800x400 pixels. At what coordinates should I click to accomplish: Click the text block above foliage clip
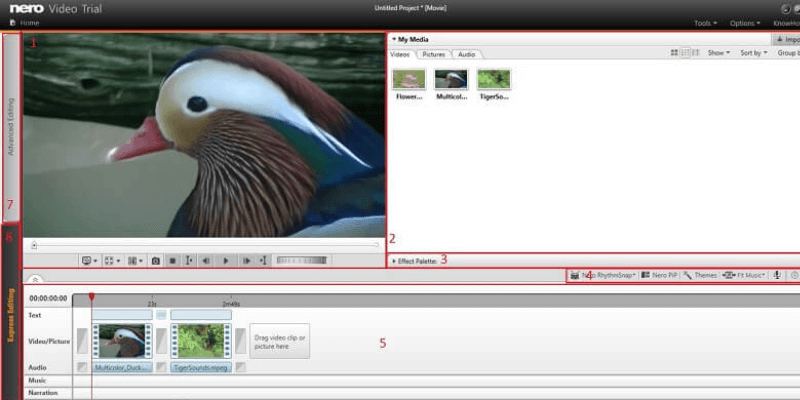click(201, 315)
